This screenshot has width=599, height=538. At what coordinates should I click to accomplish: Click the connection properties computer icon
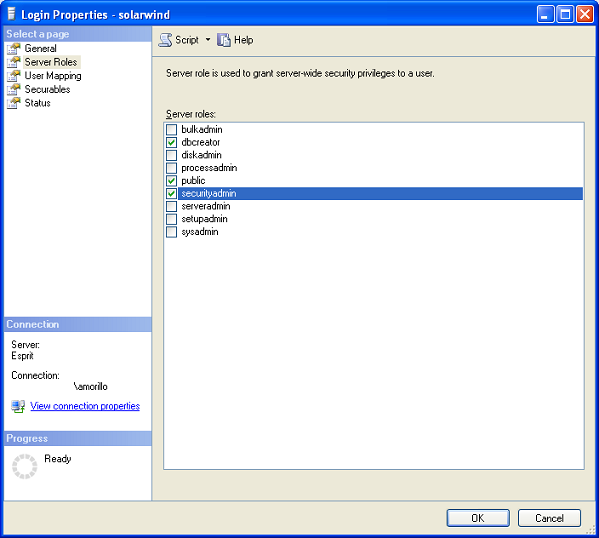pos(18,406)
